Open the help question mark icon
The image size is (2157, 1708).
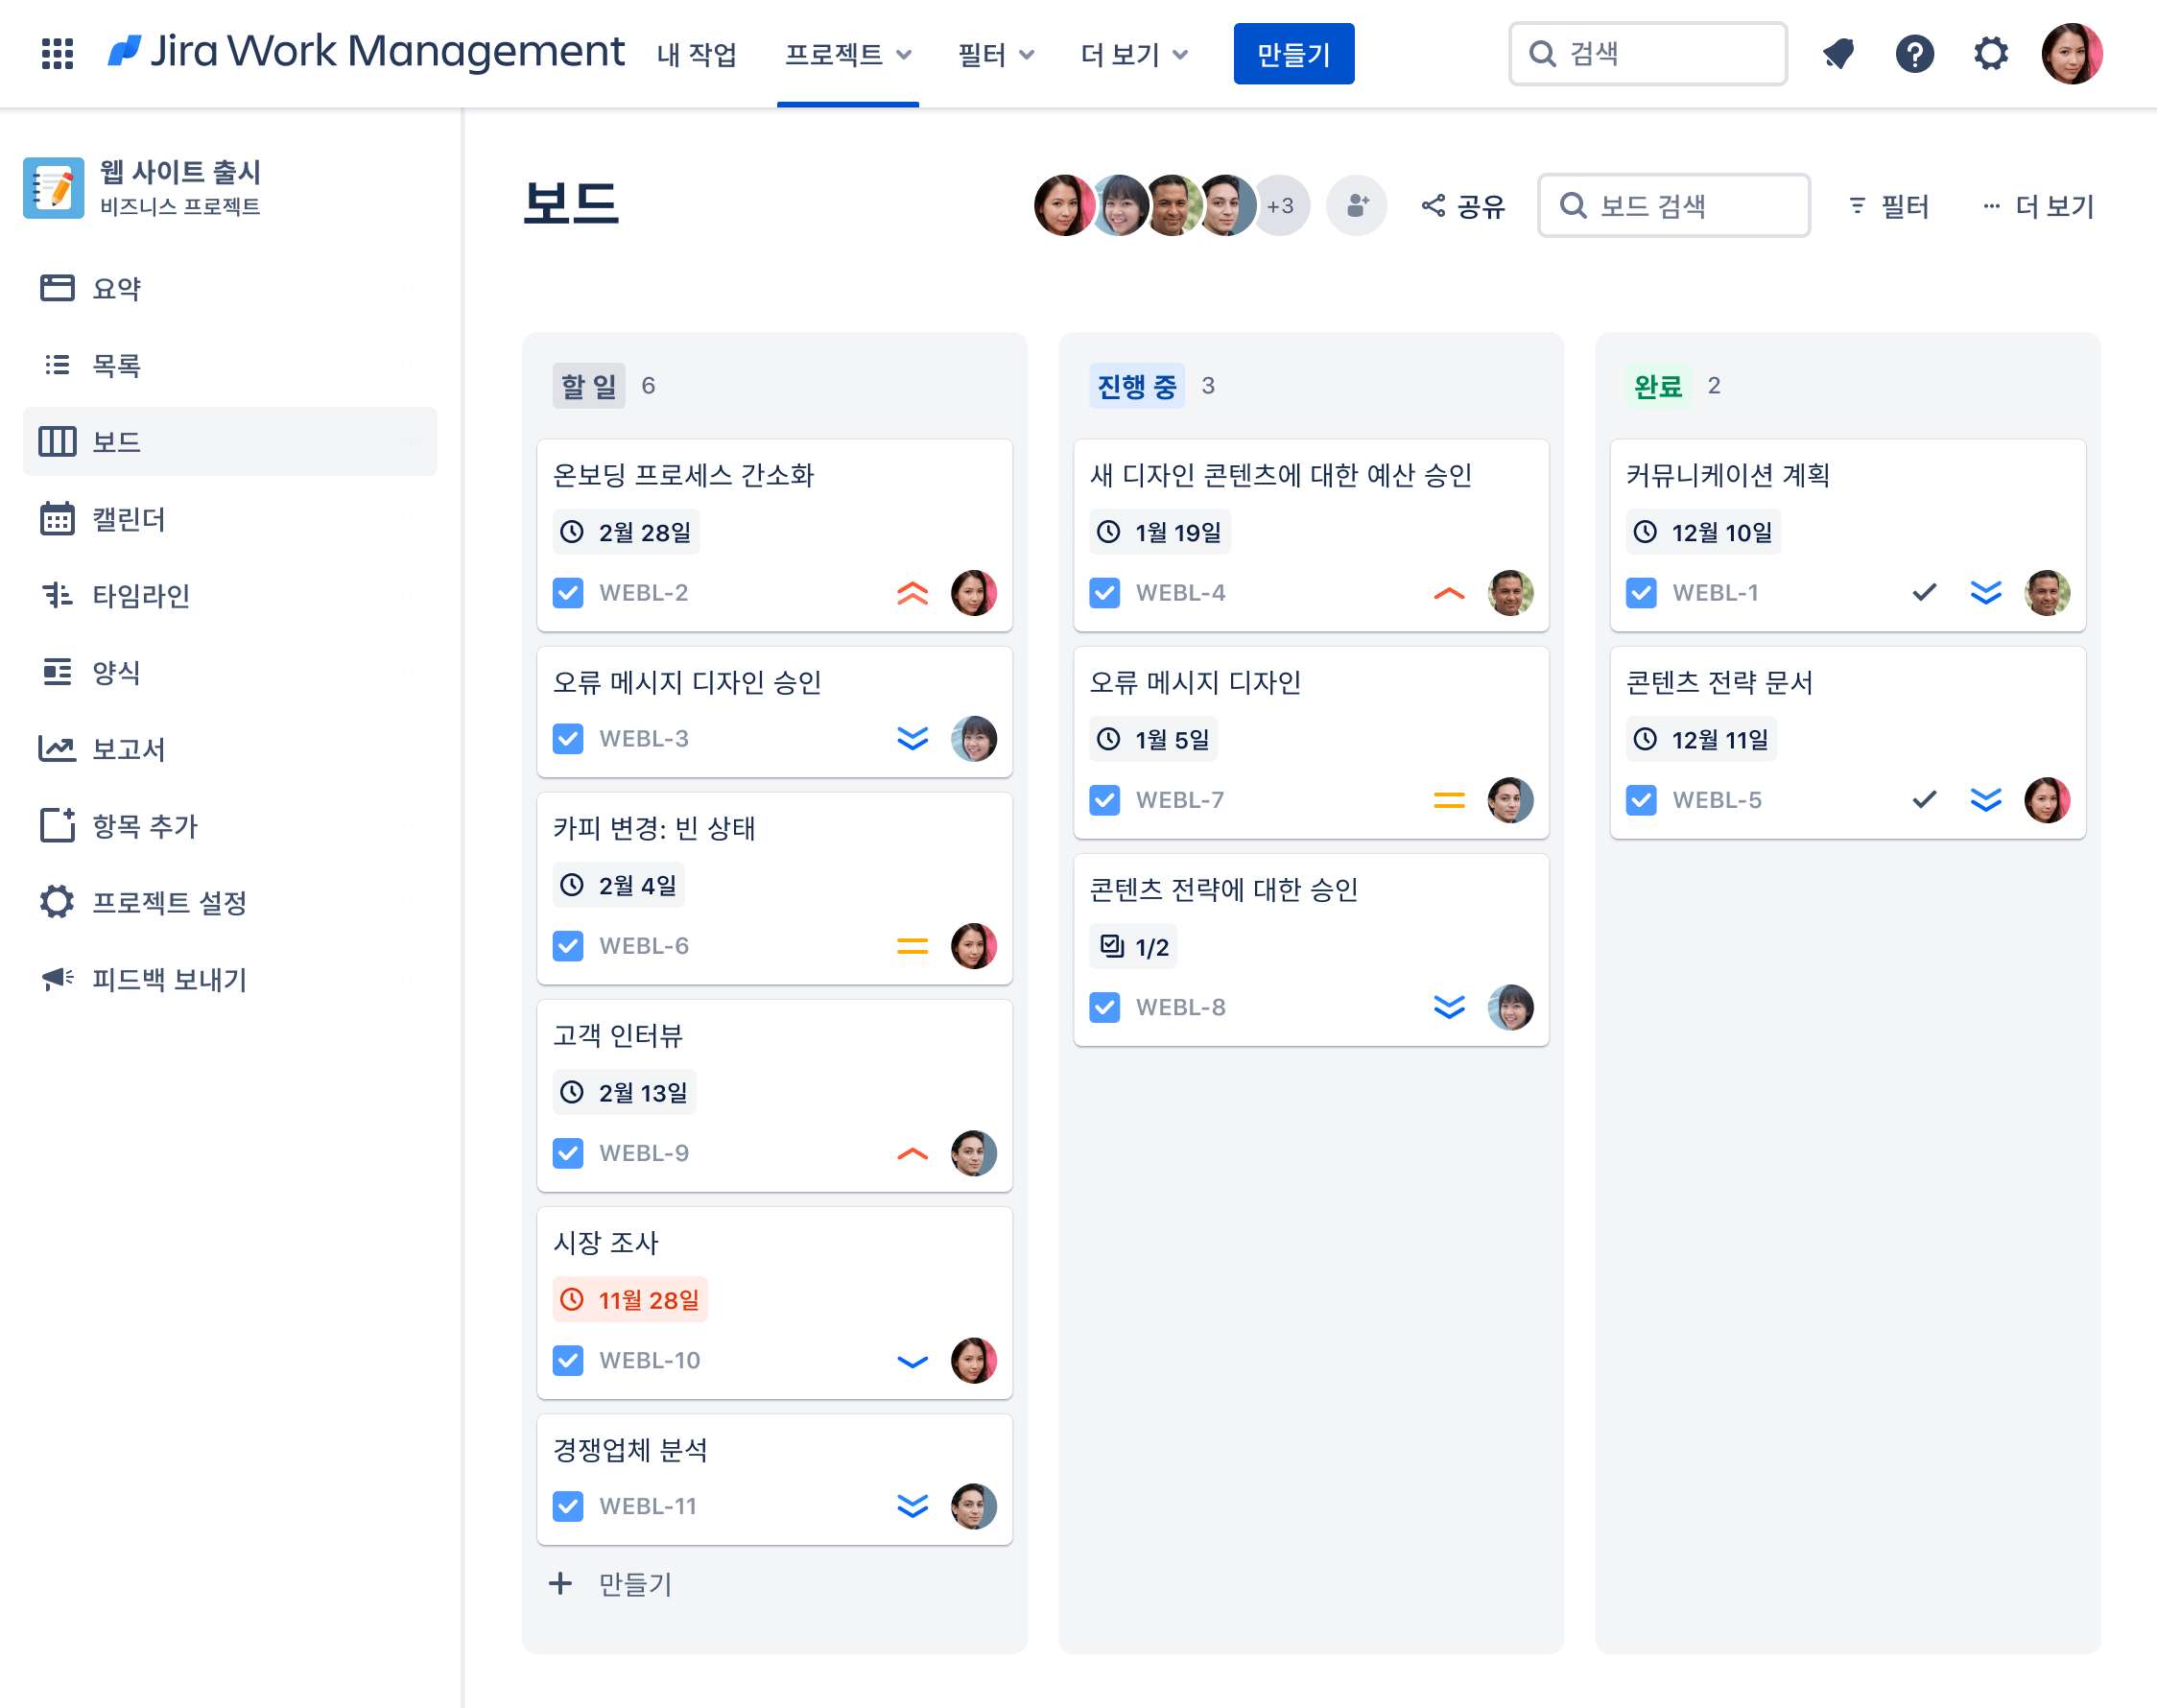[x=1914, y=54]
